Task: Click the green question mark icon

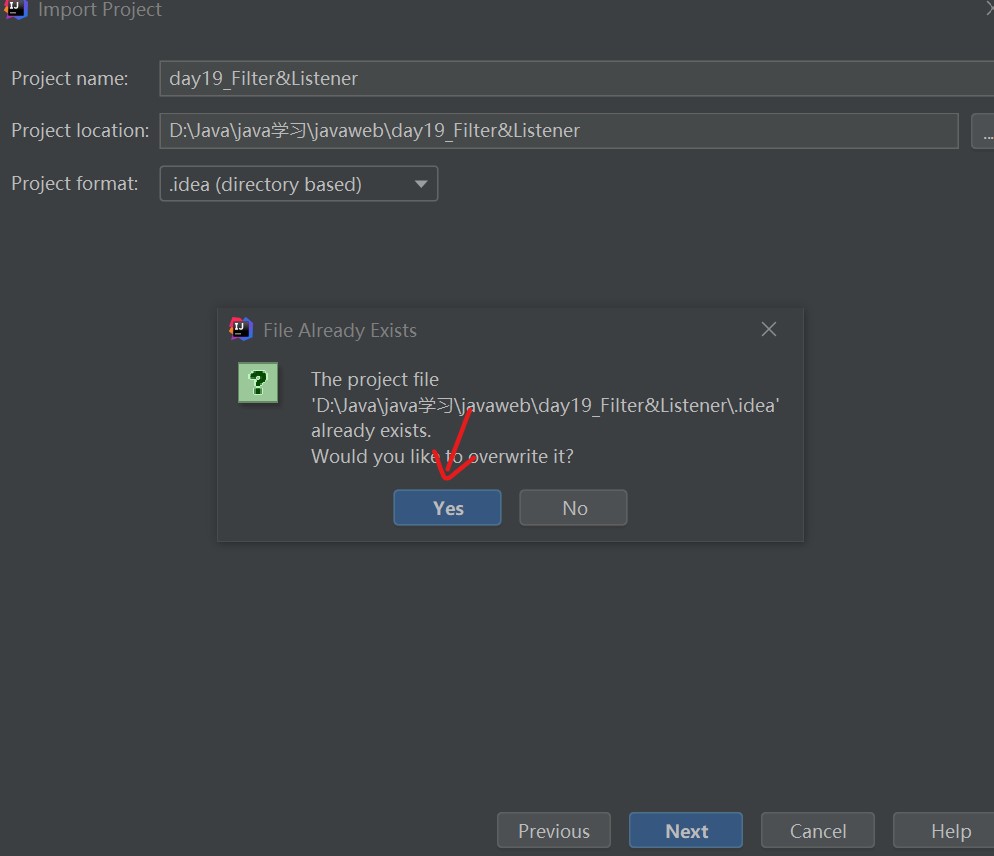Action: tap(258, 382)
